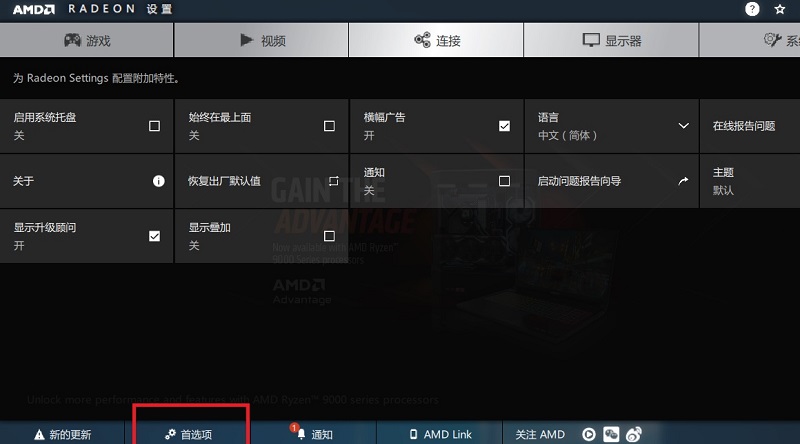
Task: Open the Weibo social icon
Action: click(634, 434)
